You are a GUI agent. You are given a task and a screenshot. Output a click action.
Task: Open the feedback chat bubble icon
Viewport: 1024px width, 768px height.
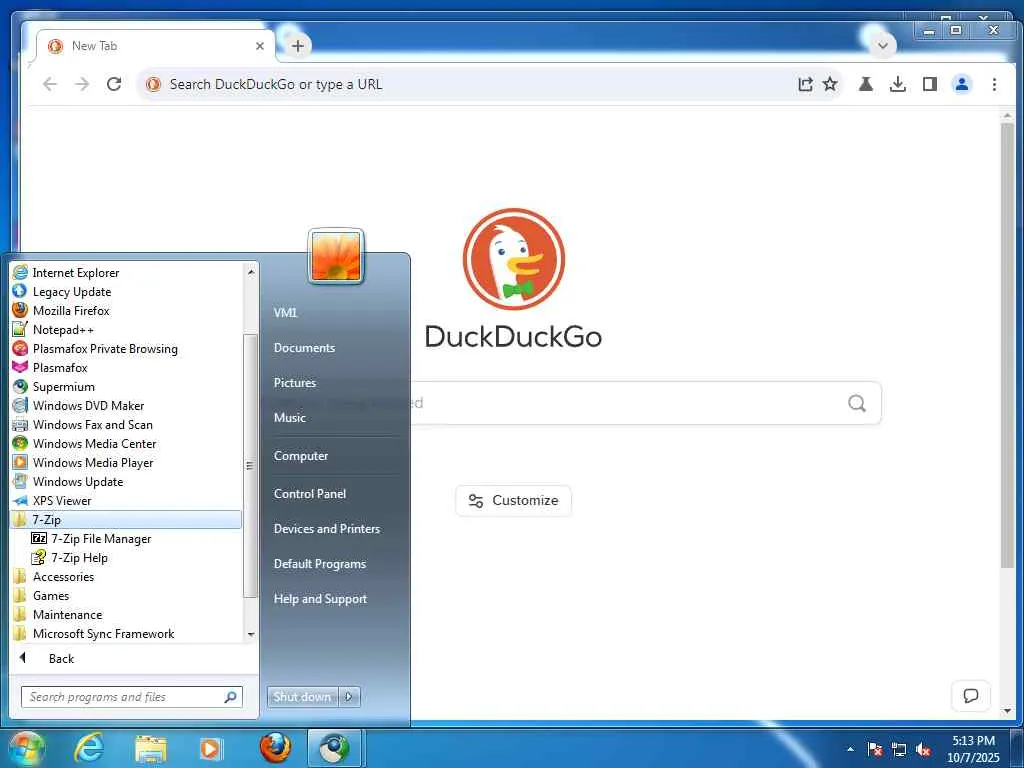(971, 696)
